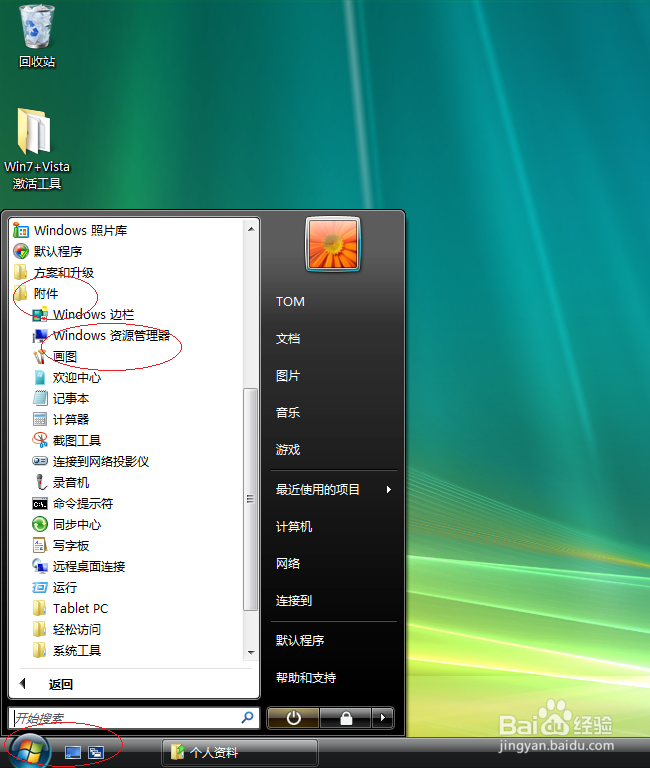Open 音乐 from Start menu
Image resolution: width=650 pixels, height=768 pixels.
tap(288, 412)
